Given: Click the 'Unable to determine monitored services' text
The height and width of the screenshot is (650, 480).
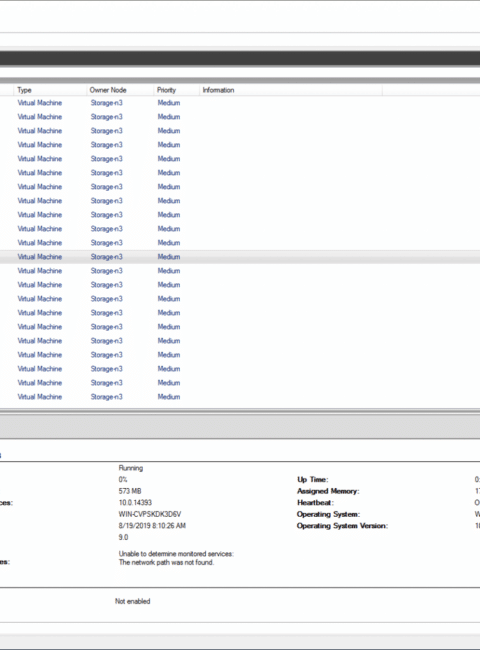Looking at the screenshot, I should coord(176,554).
